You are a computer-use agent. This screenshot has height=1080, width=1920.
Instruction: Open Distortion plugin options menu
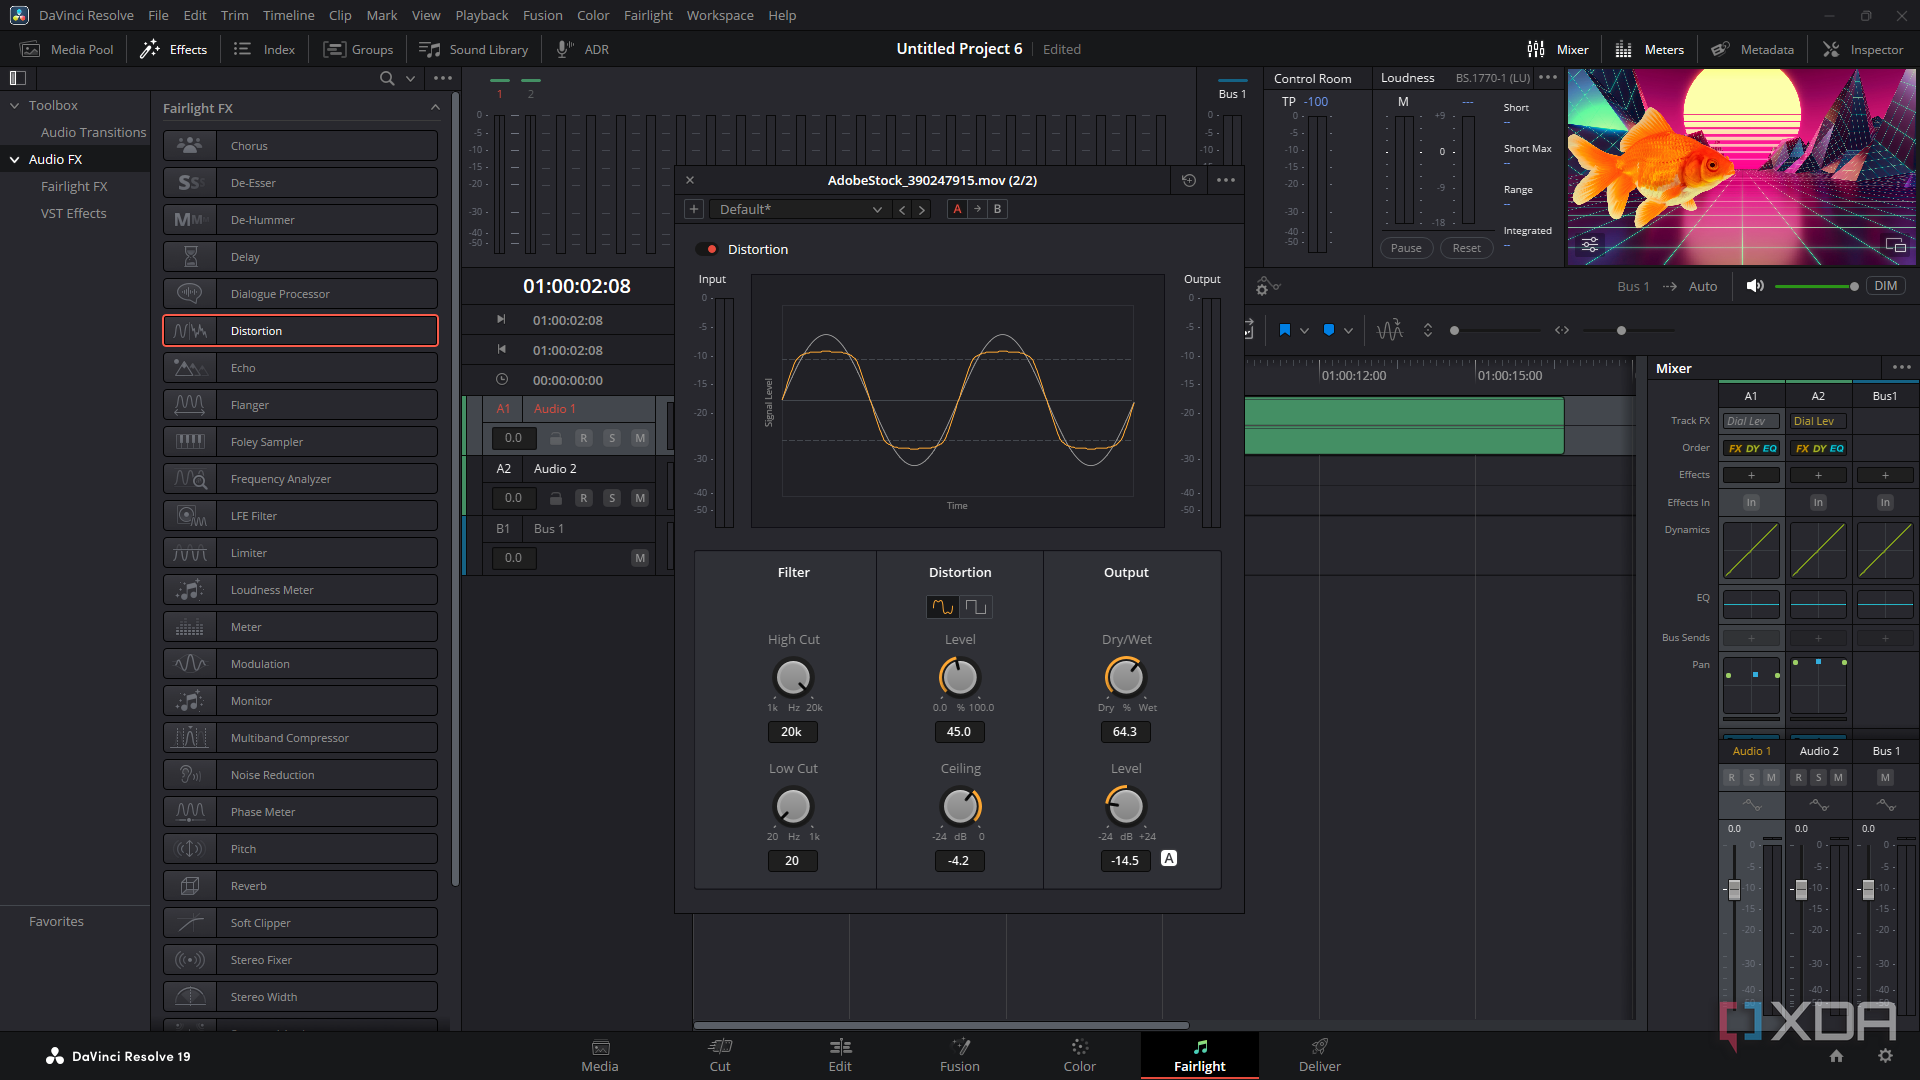click(1226, 180)
